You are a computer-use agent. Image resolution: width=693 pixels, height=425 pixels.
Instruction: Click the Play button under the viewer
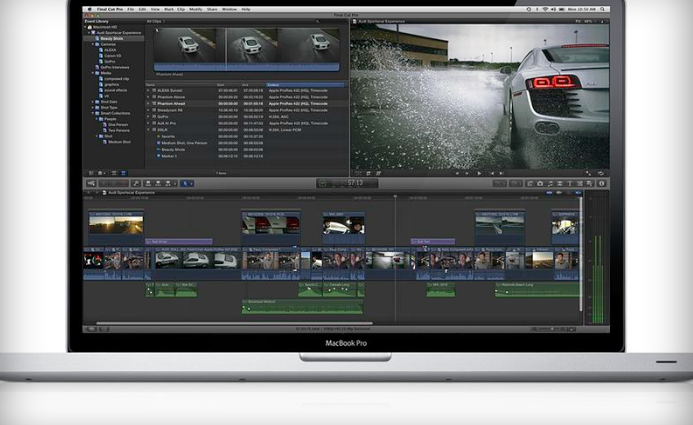pyautogui.click(x=479, y=173)
